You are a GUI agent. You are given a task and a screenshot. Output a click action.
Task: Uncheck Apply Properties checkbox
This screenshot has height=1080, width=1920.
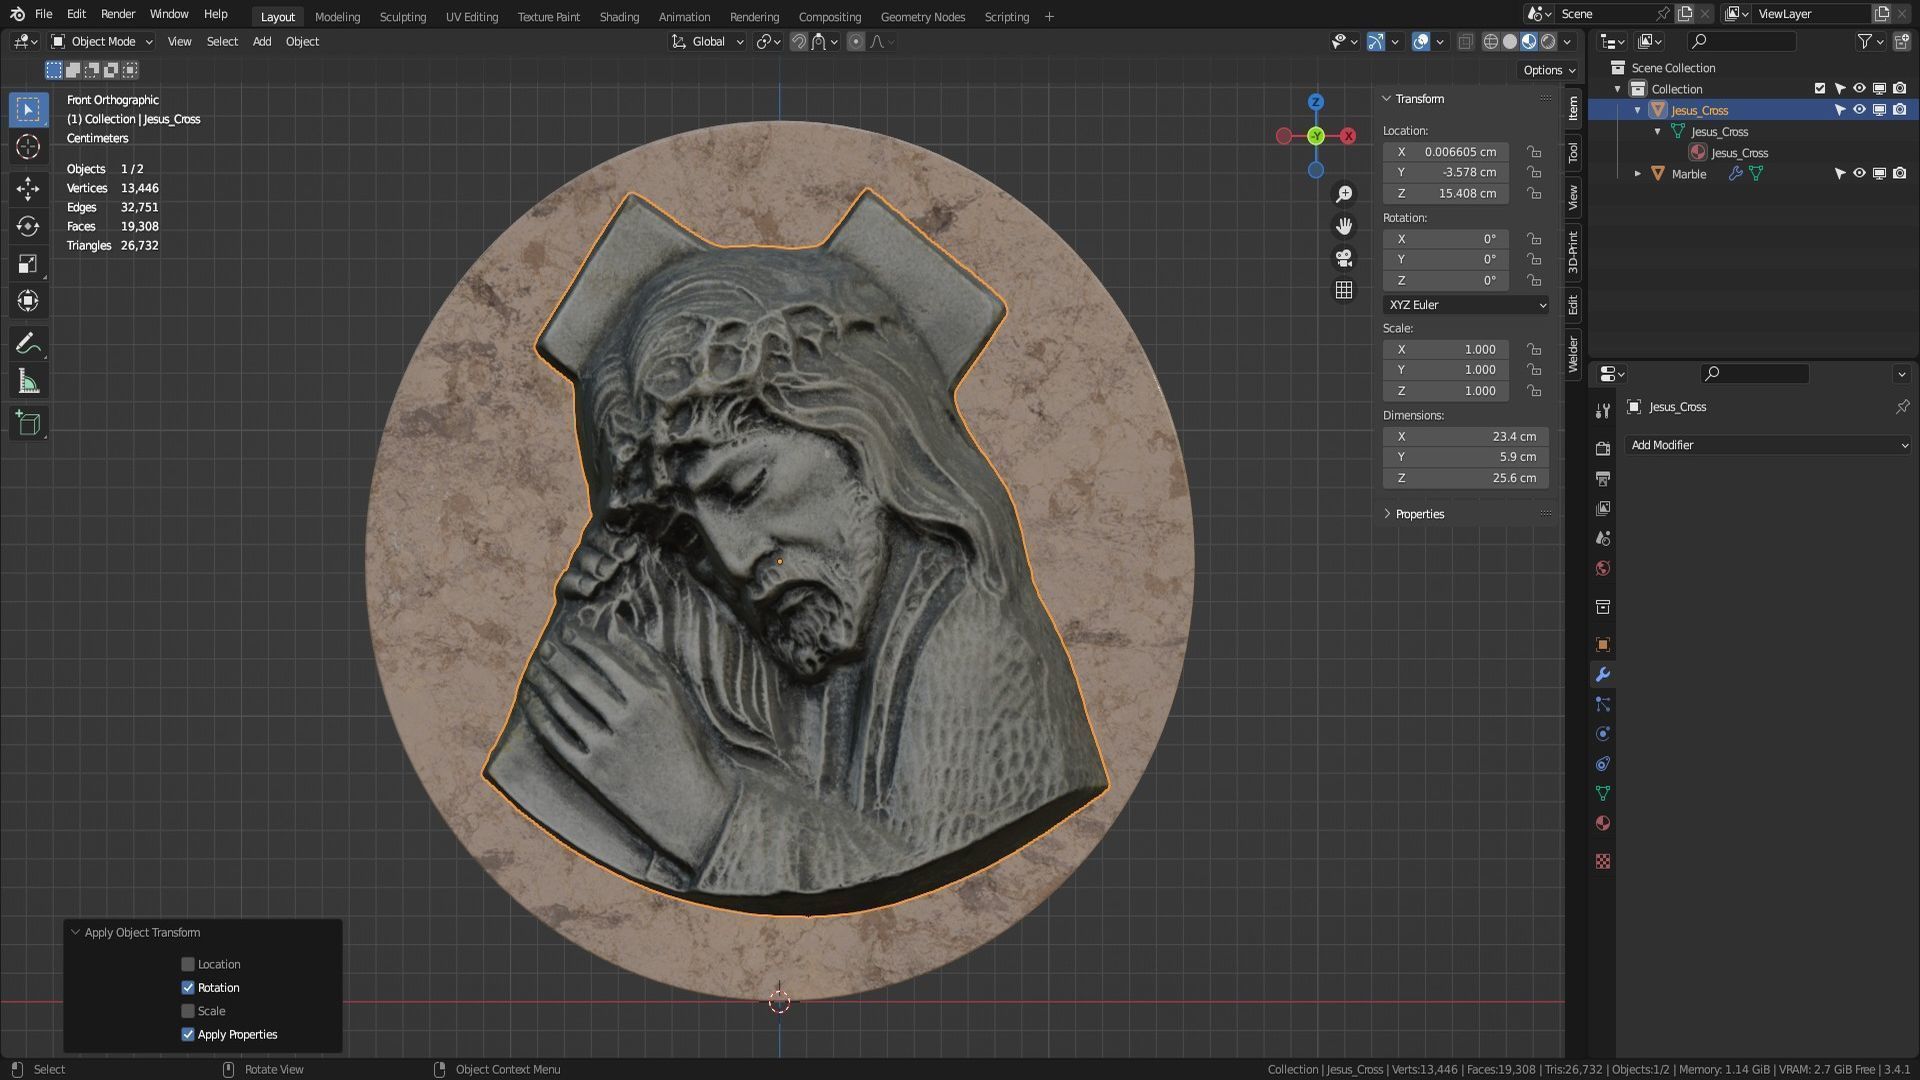tap(188, 1034)
